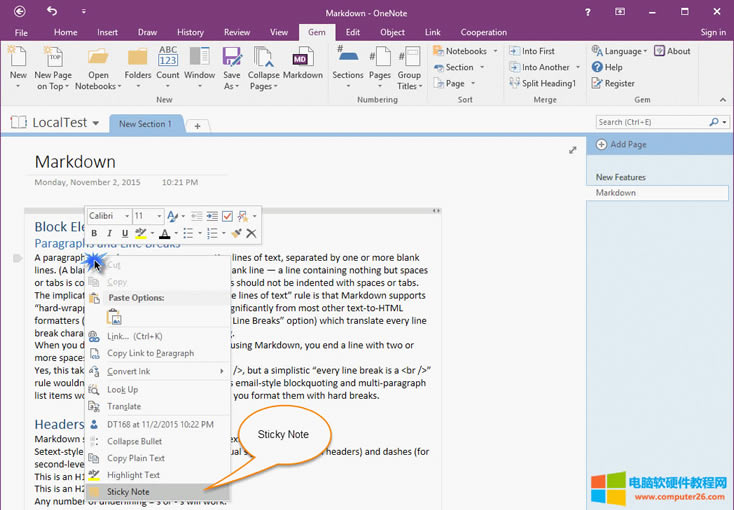
Task: Toggle Italic in the mini toolbar
Action: click(x=108, y=233)
